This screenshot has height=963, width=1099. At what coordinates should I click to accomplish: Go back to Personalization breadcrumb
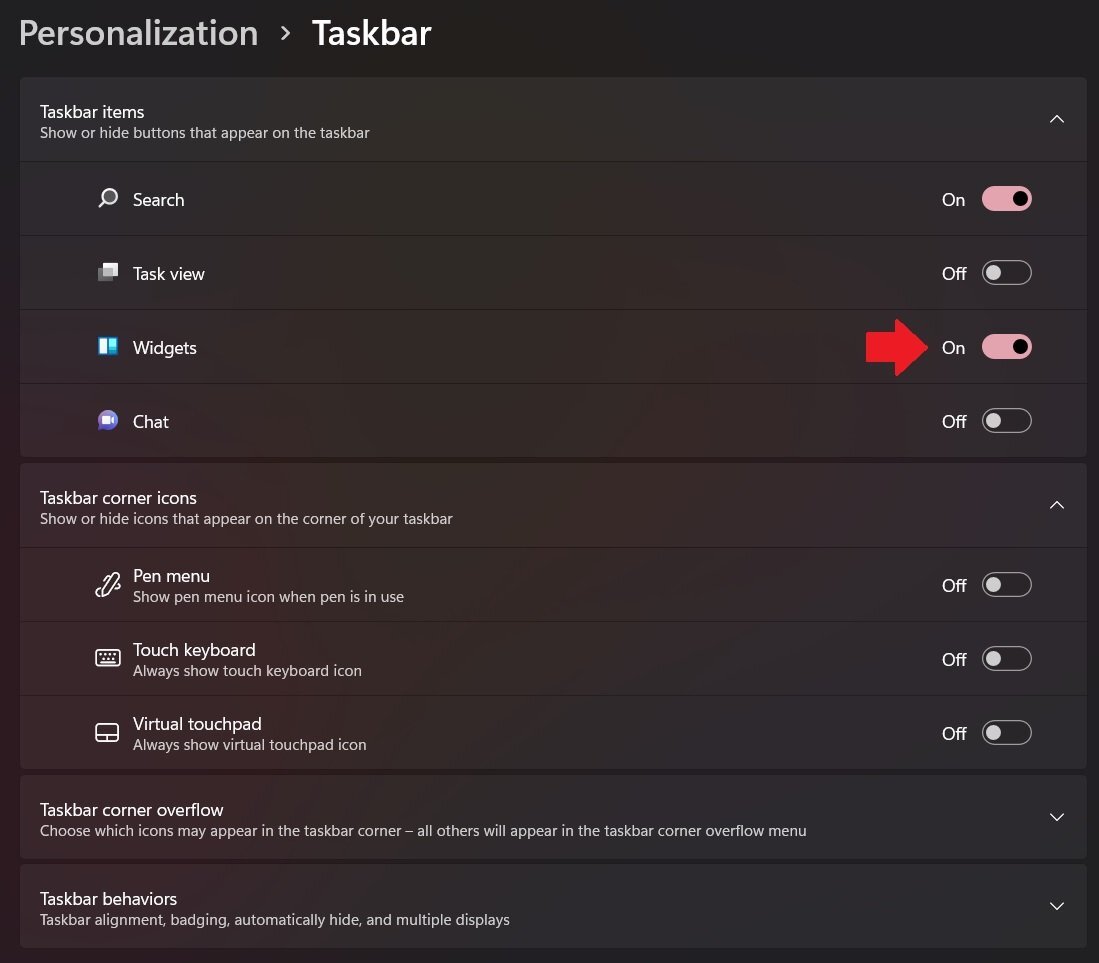[x=139, y=34]
